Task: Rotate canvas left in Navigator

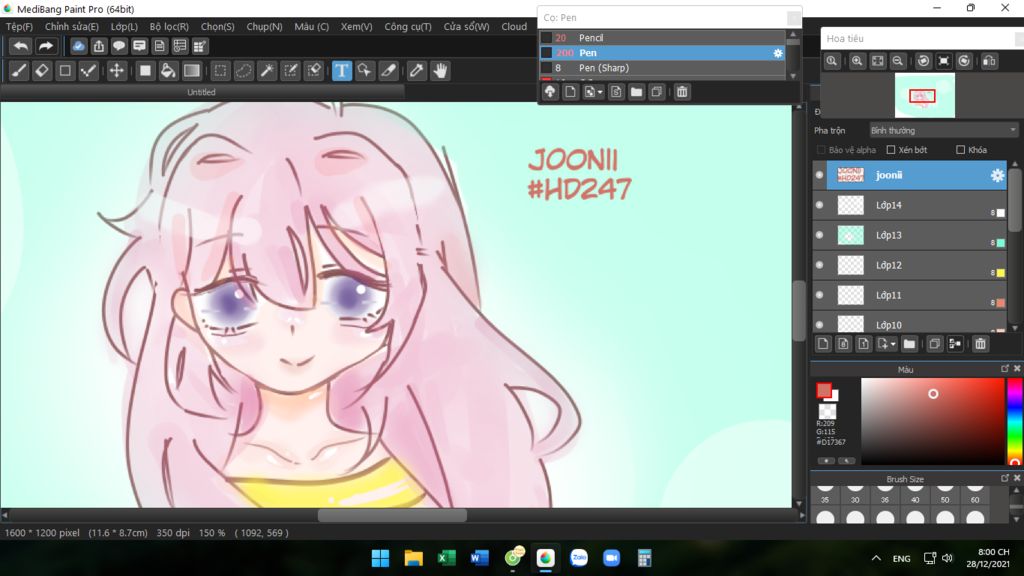Action: [x=923, y=61]
